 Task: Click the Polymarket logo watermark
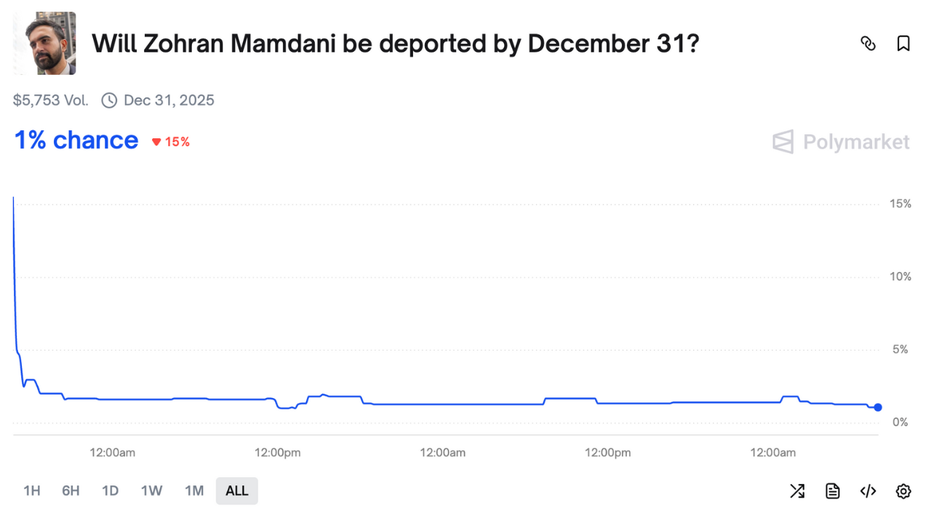point(841,142)
